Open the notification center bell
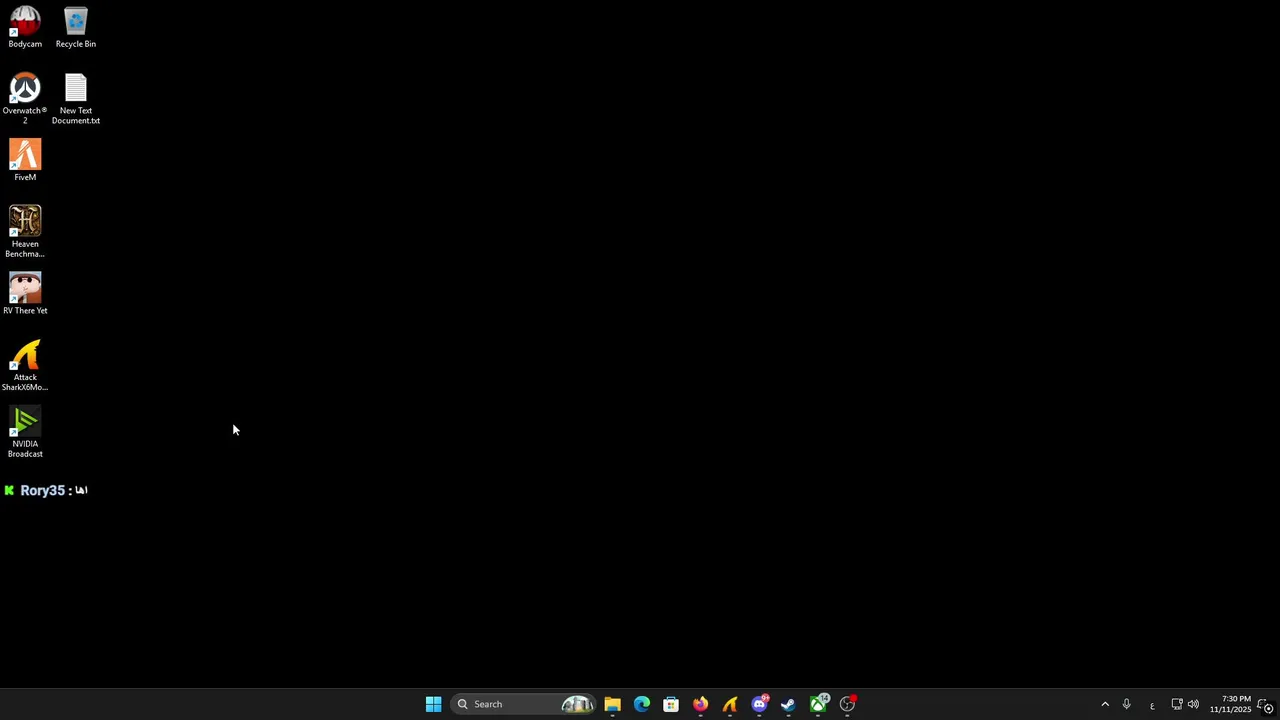1280x720 pixels. (x=1266, y=704)
